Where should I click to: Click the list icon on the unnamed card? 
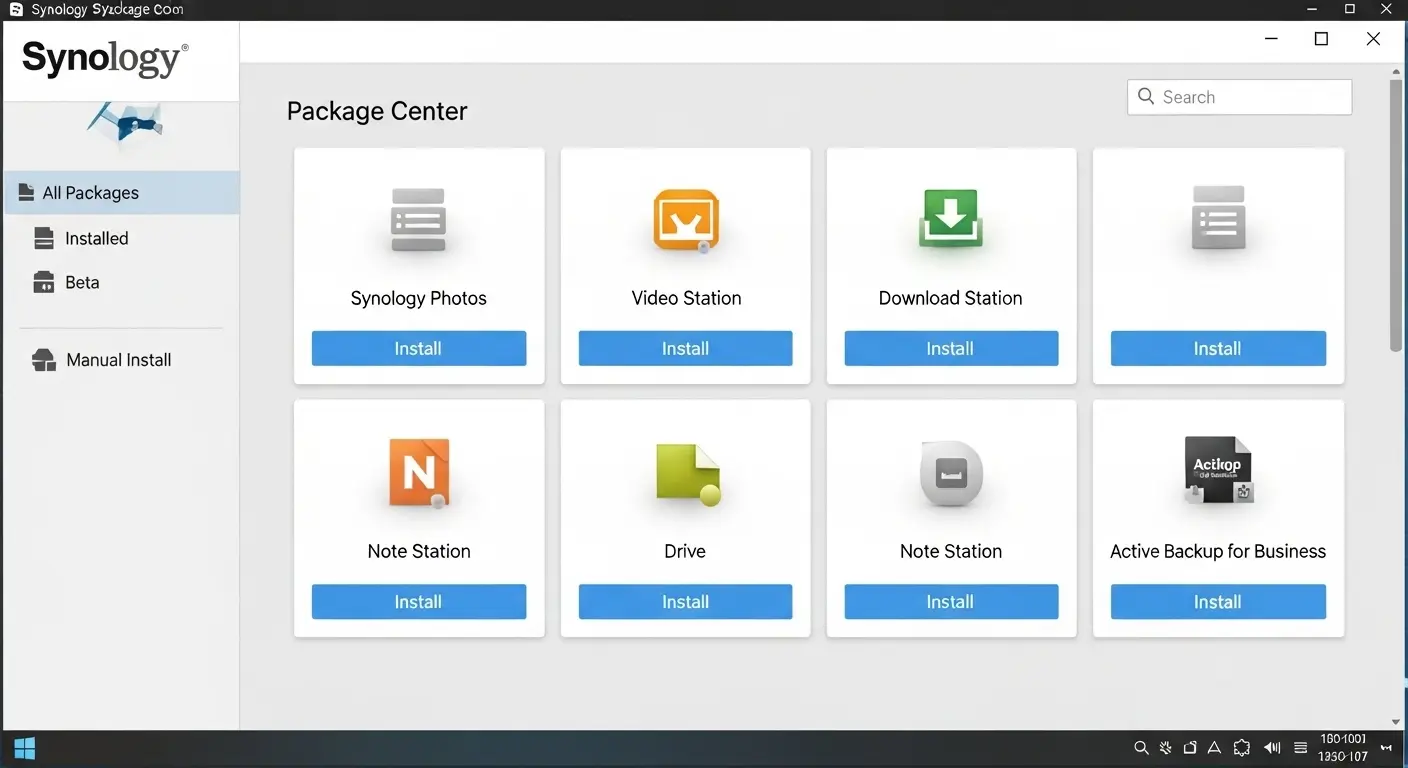click(1218, 217)
